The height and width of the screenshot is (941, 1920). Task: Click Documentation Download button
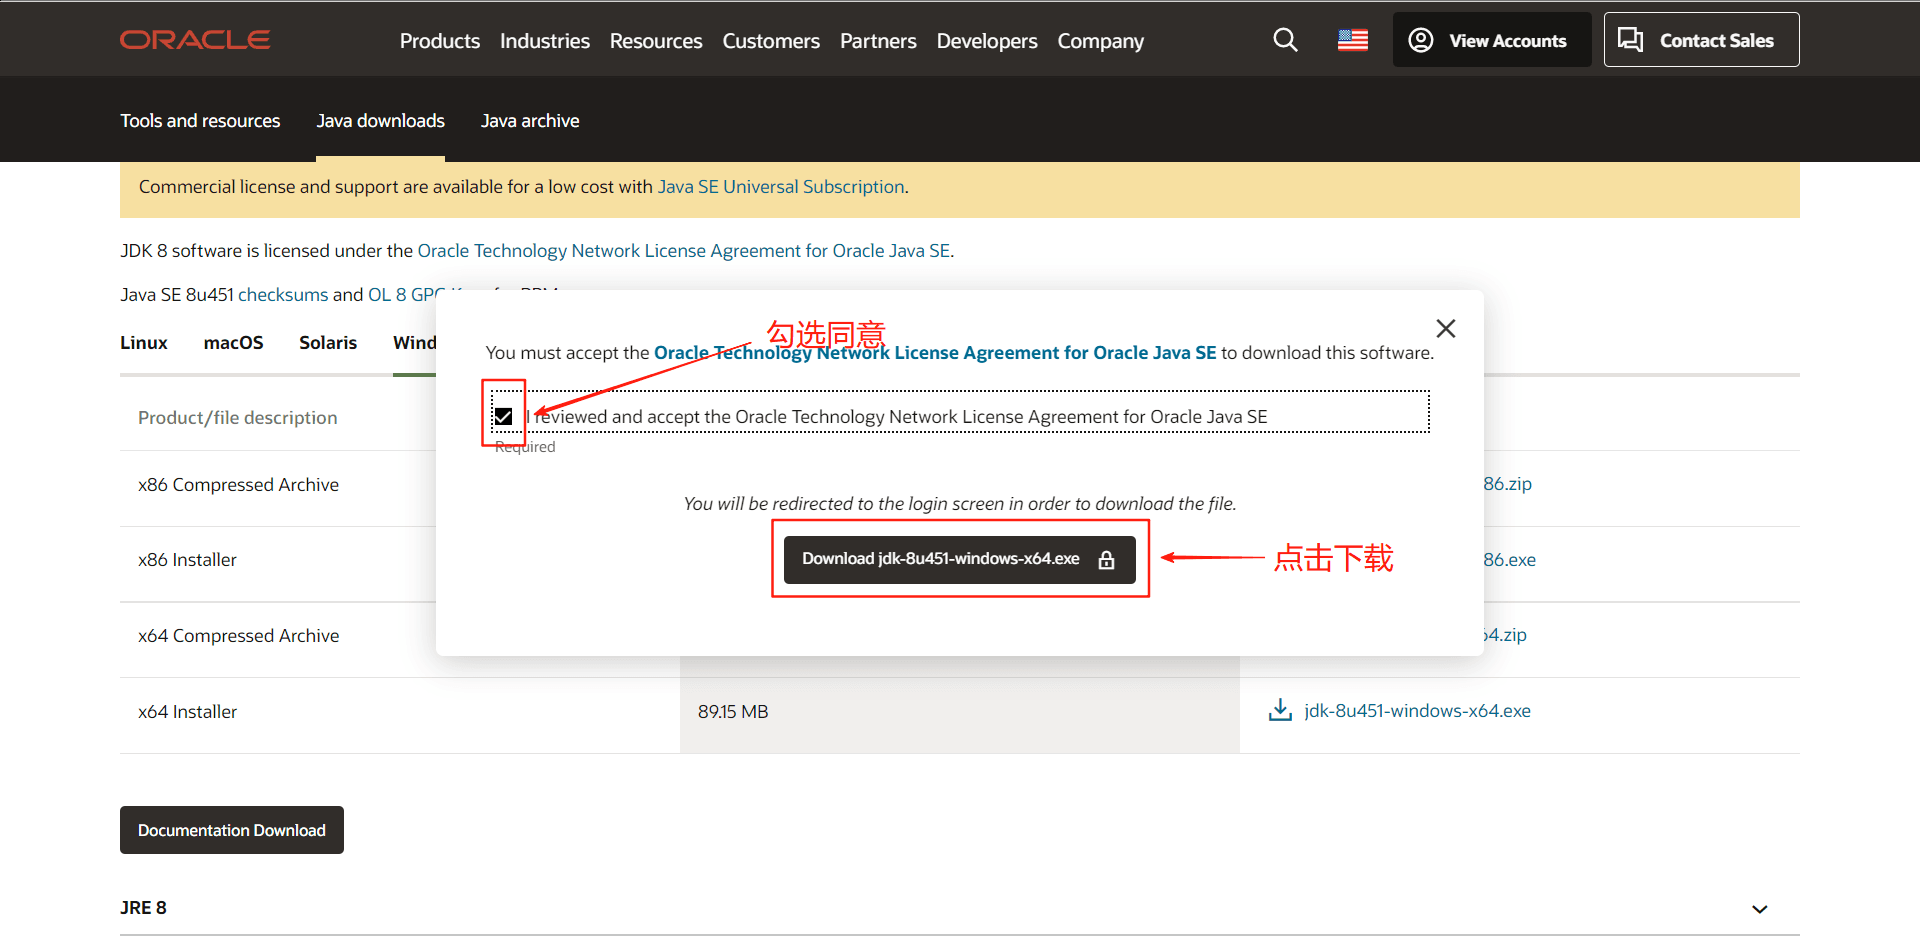(232, 830)
